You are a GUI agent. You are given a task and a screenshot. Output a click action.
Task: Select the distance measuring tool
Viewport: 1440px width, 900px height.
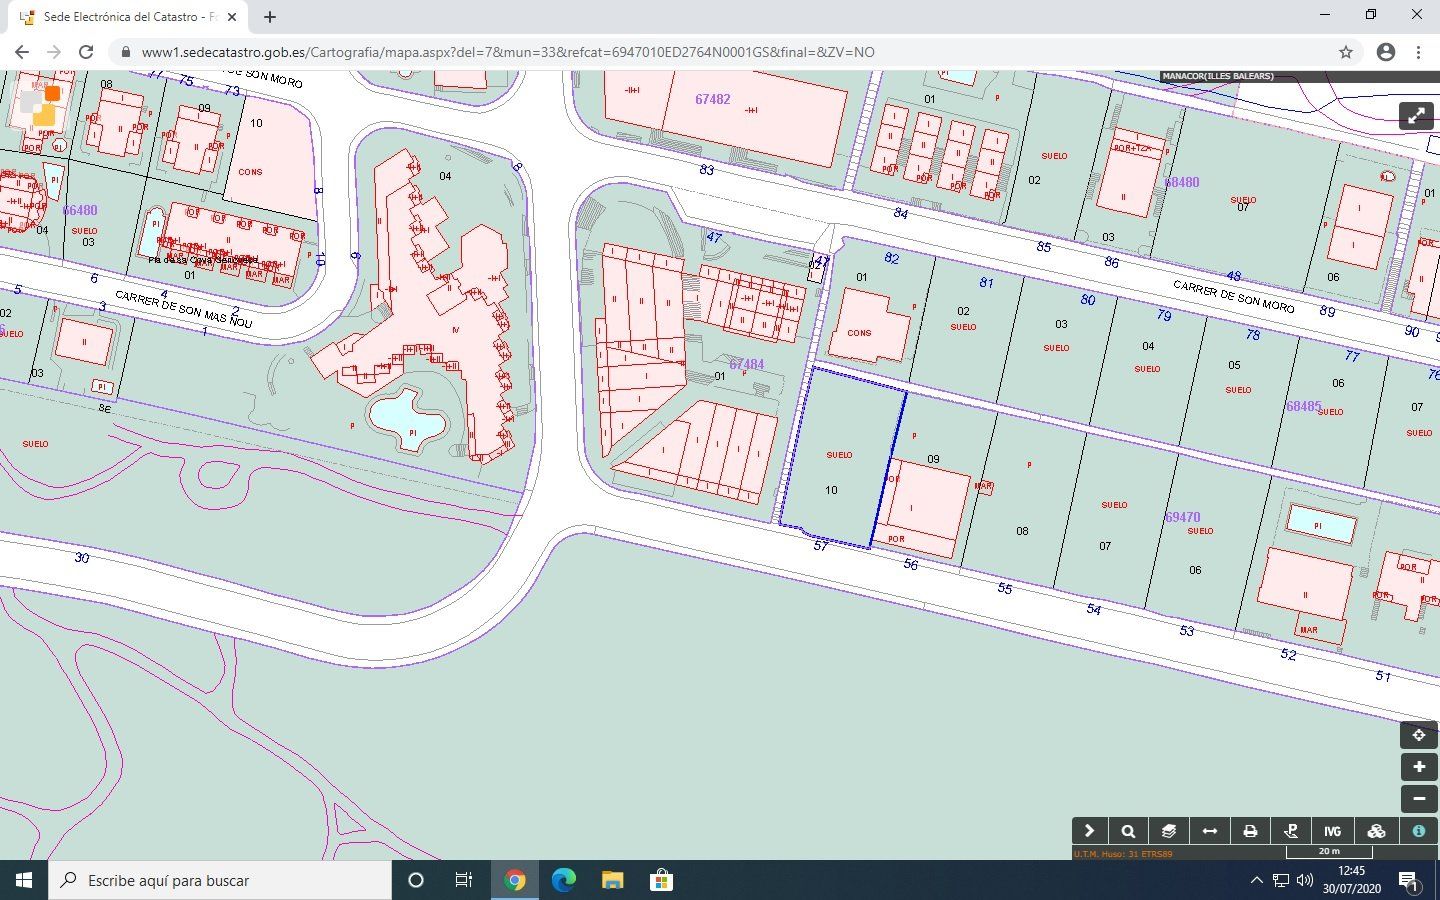click(1209, 831)
